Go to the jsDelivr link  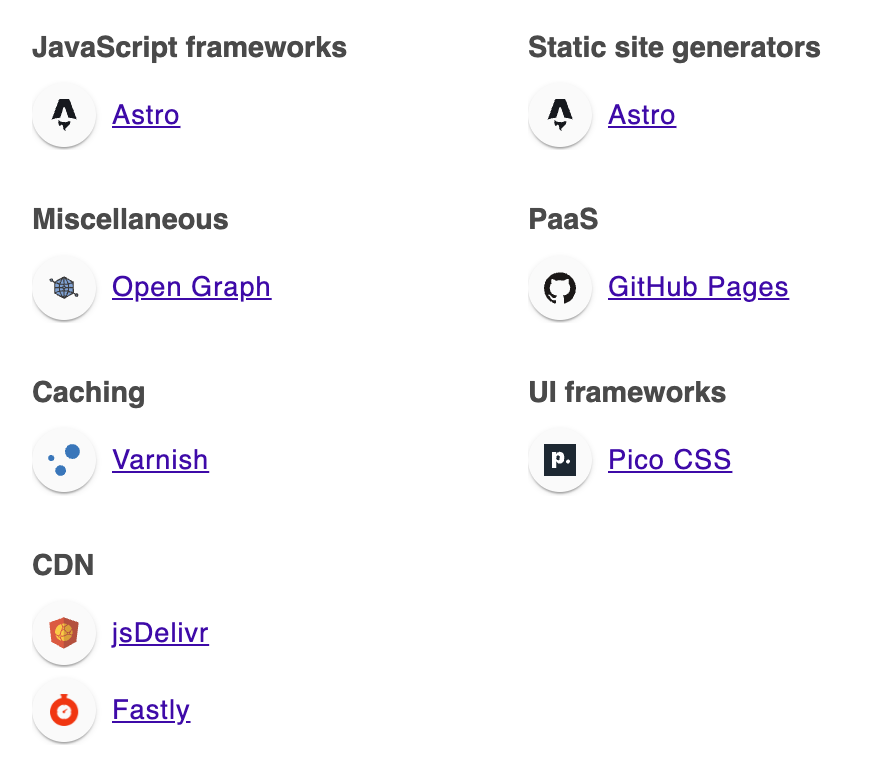(160, 633)
